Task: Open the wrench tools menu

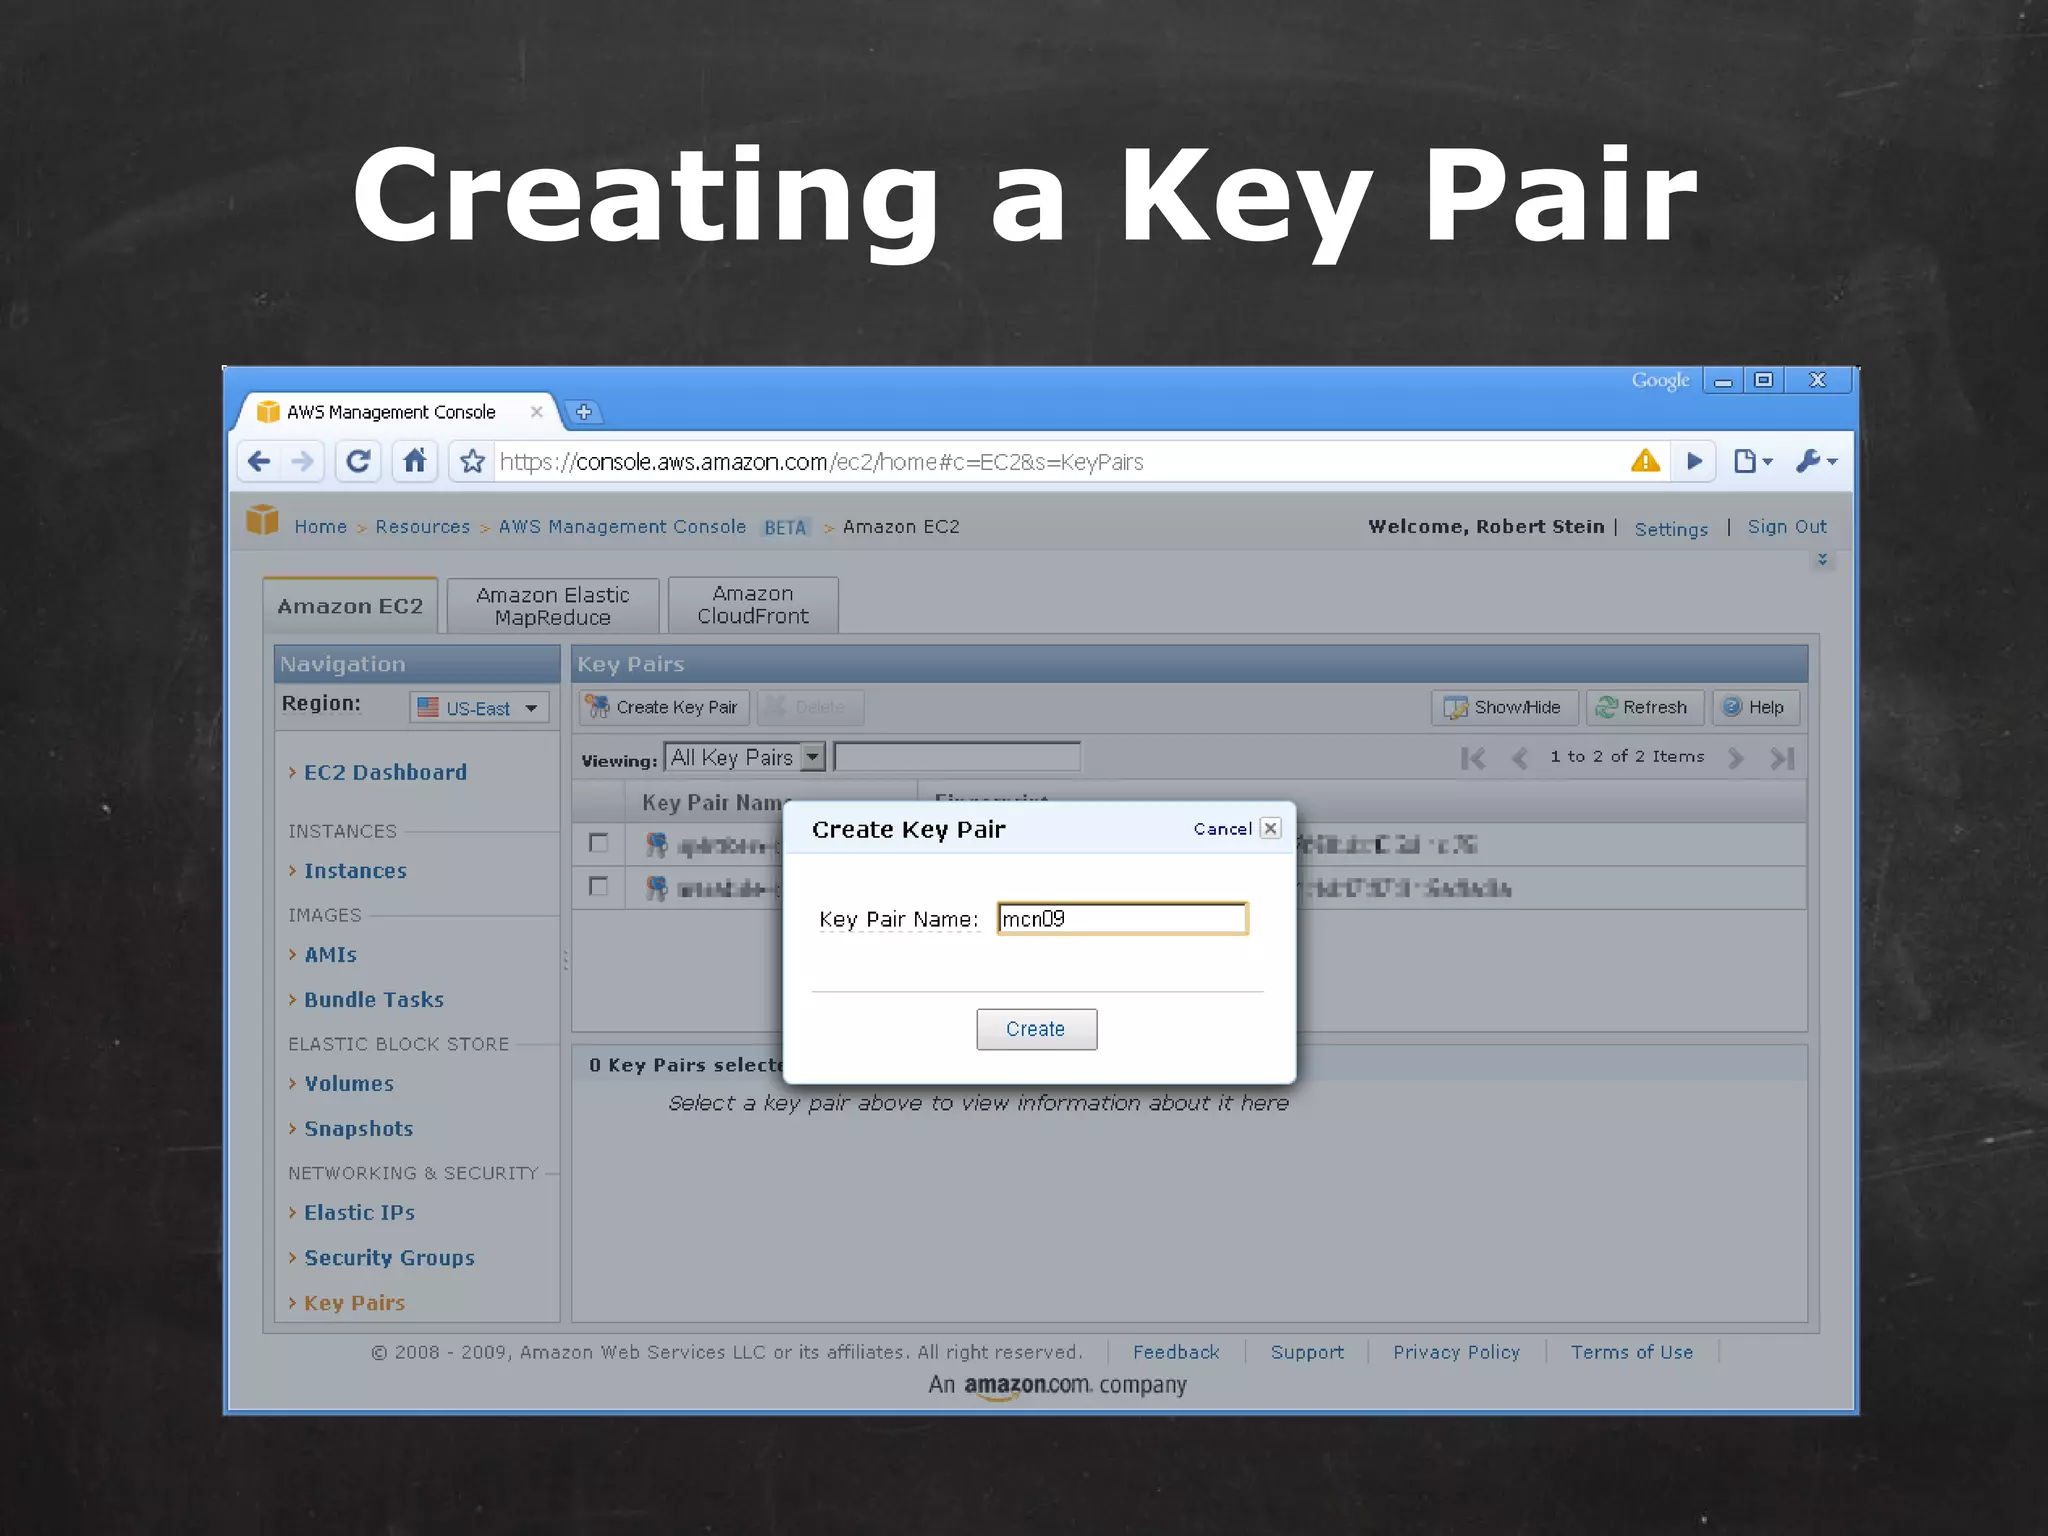Action: point(1816,461)
